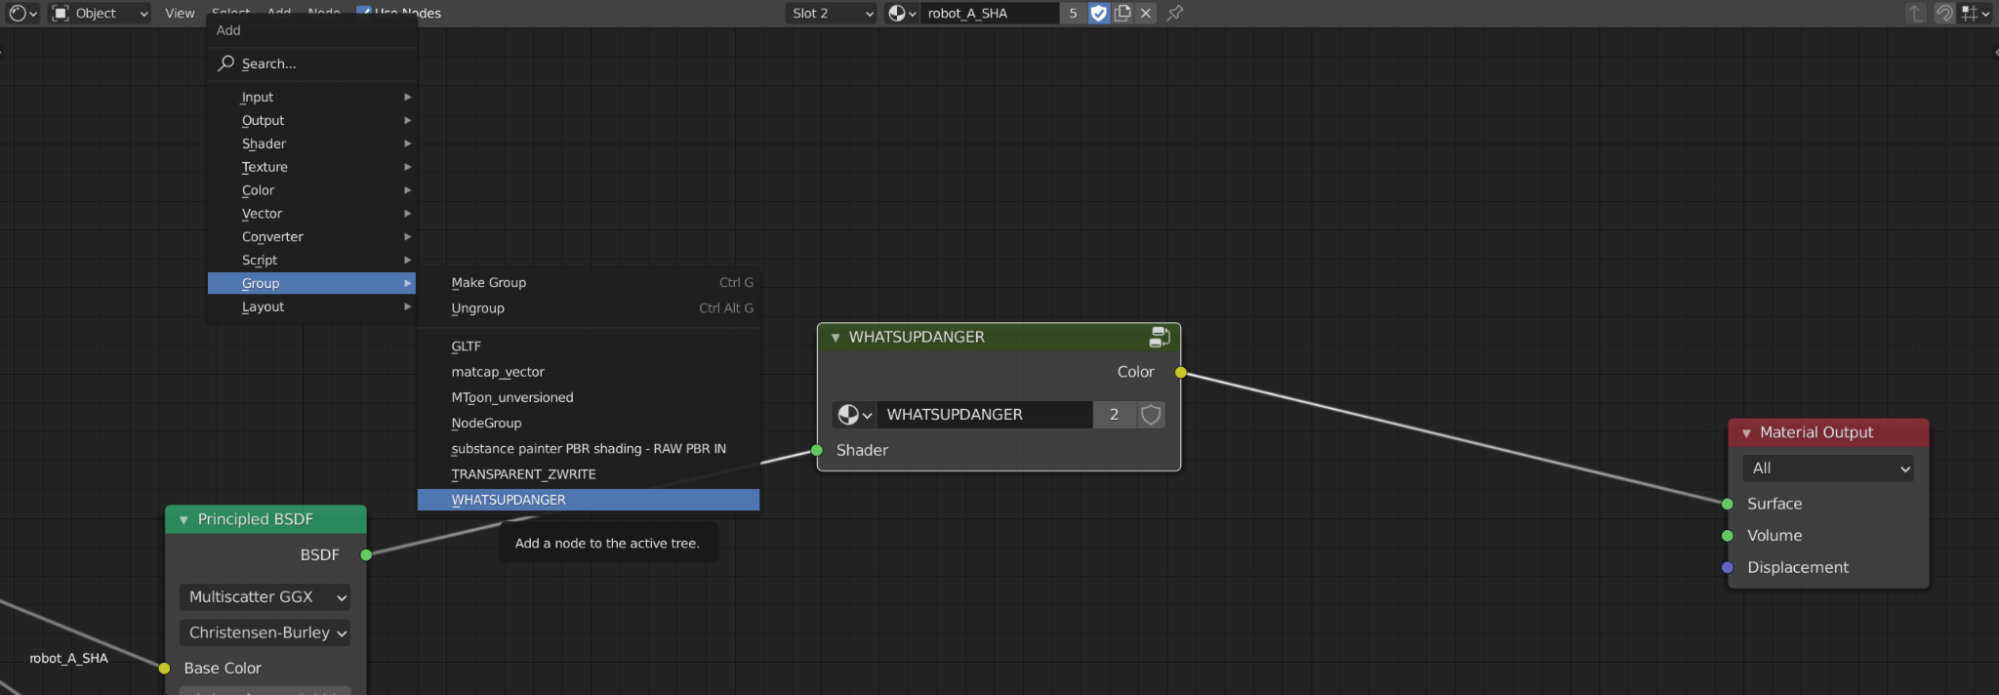Add the NodeGroup node group
The width and height of the screenshot is (1999, 695).
588,423
